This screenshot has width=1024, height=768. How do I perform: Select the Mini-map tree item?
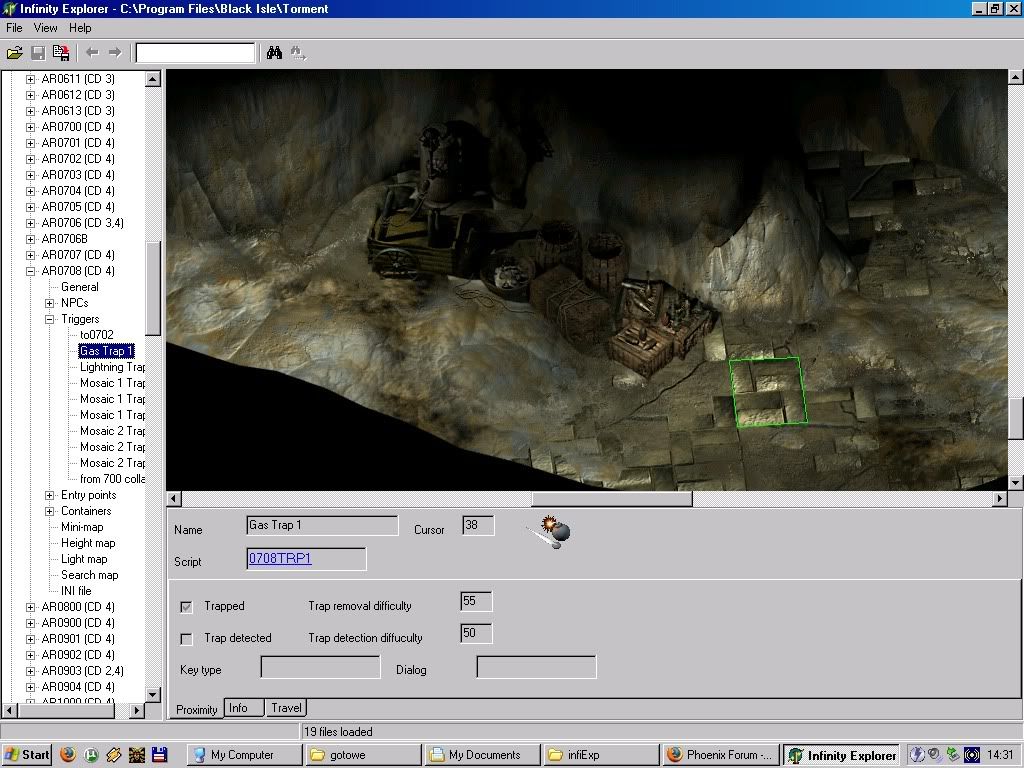[82, 527]
